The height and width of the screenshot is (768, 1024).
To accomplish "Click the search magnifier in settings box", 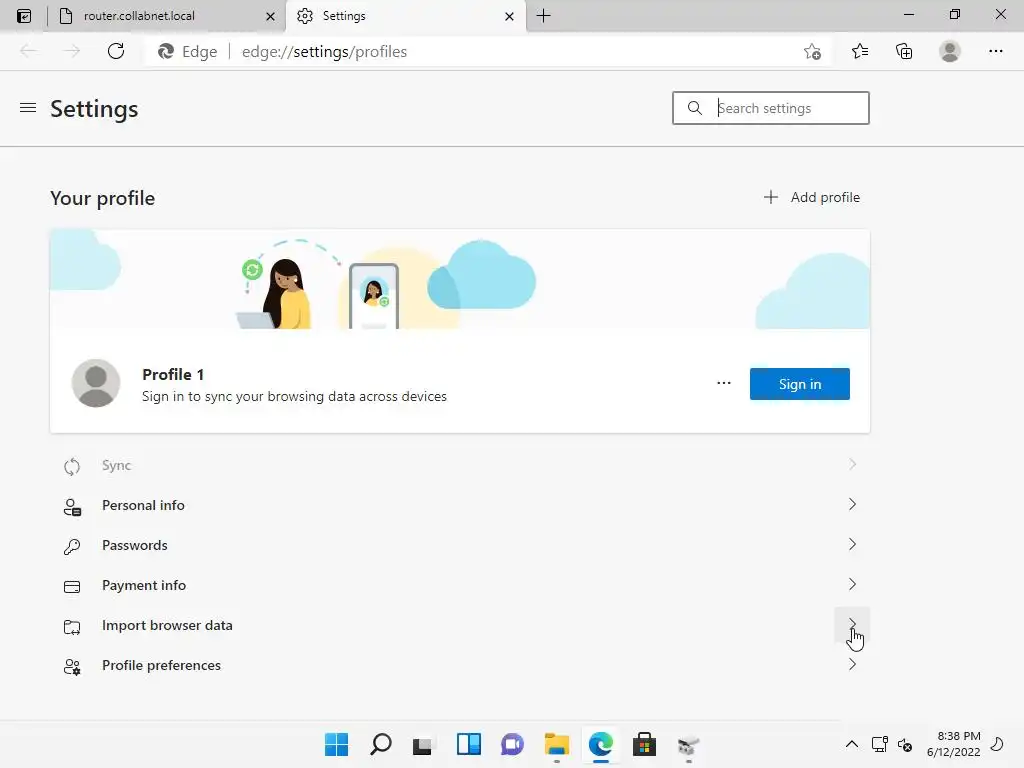I will click(695, 108).
